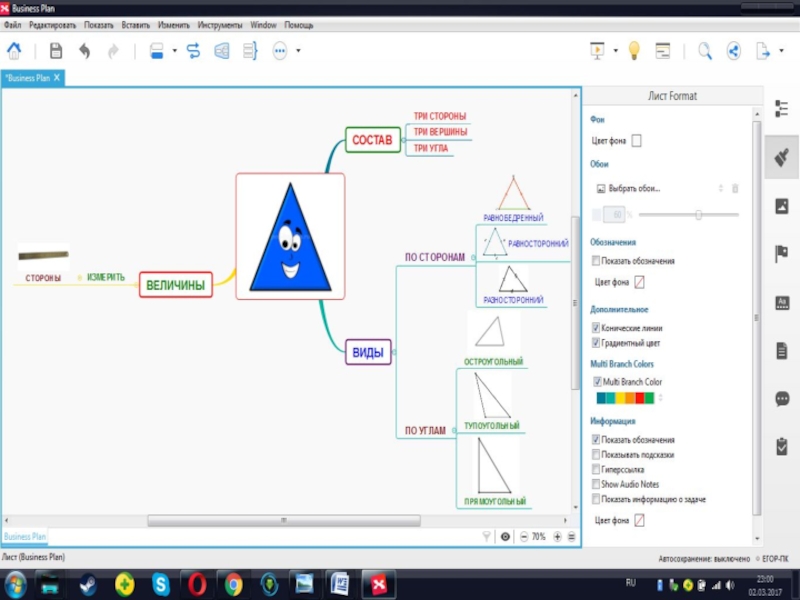800x600 pixels.
Task: Open the Format brush panel in the sidebar
Action: pos(782,157)
